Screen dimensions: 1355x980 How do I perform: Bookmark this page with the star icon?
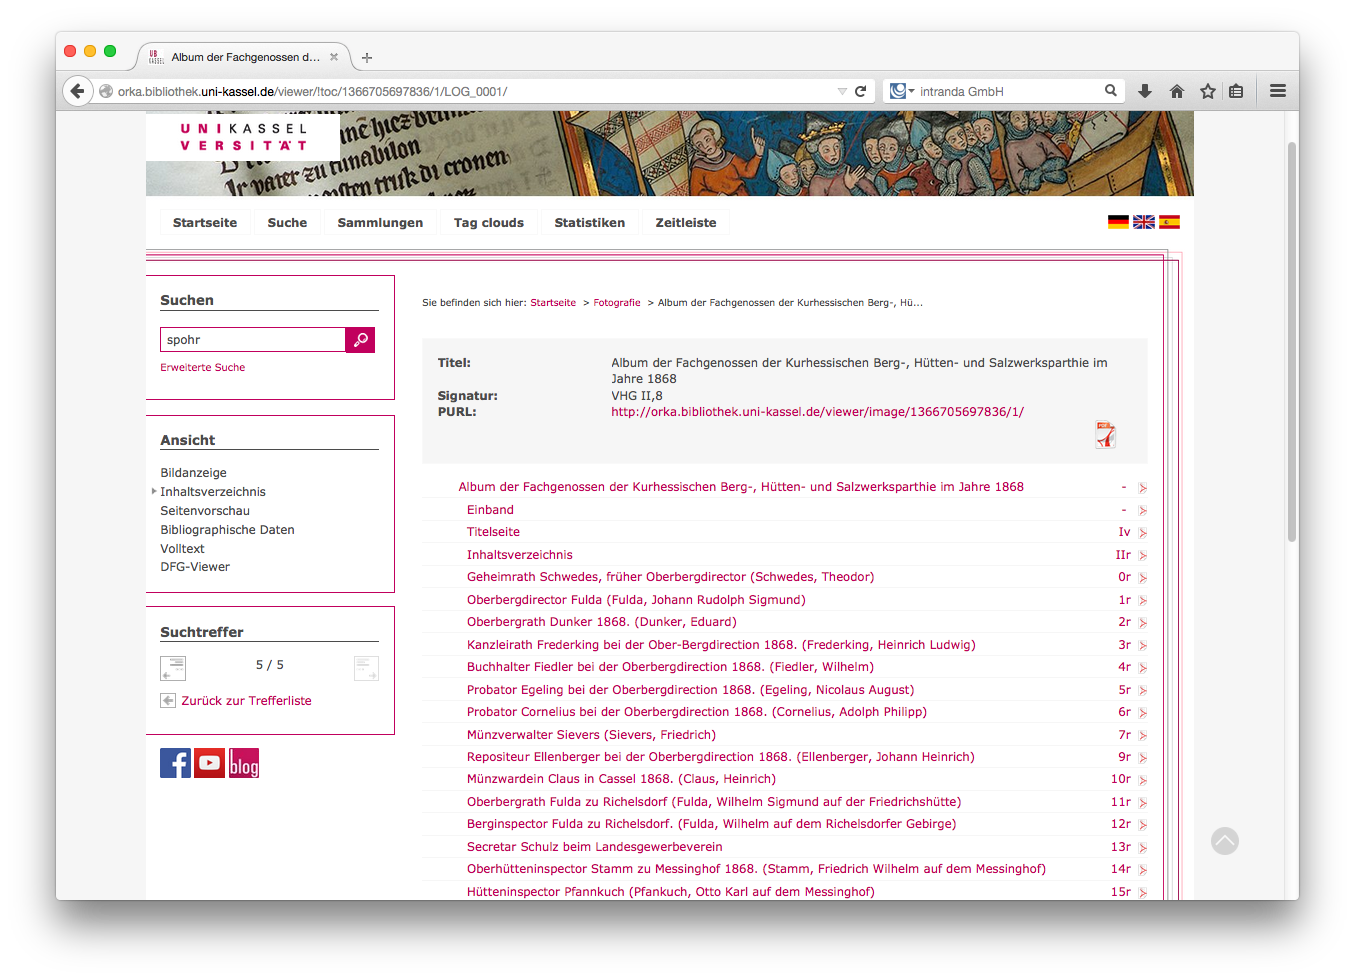[x=1207, y=91]
